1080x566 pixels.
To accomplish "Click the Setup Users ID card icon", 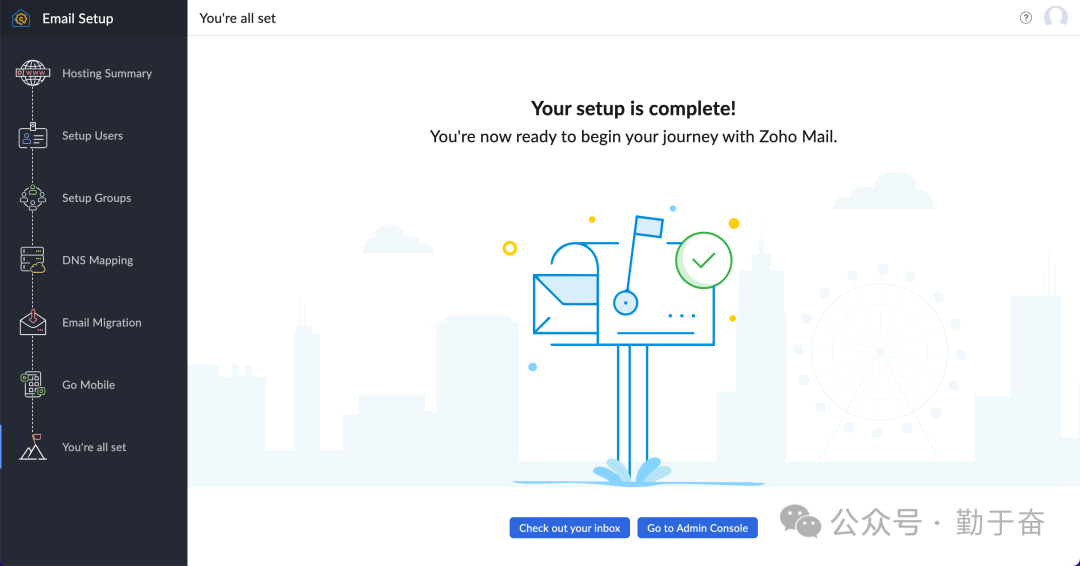I will coord(33,136).
